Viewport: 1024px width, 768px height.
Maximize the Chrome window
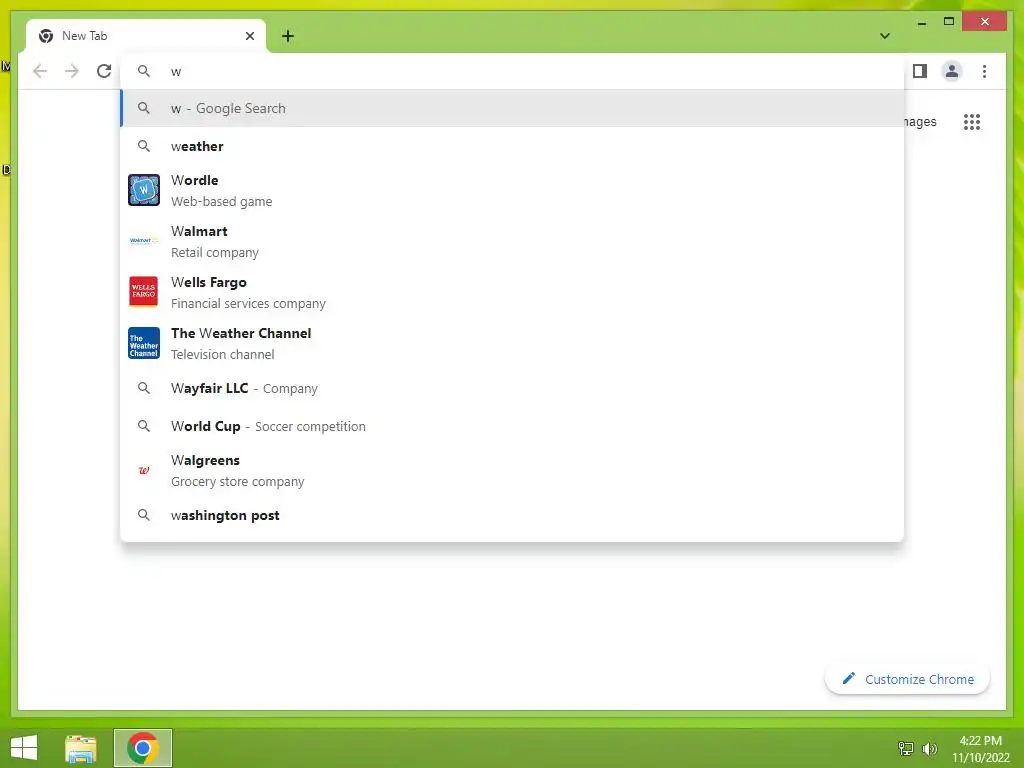tap(949, 22)
